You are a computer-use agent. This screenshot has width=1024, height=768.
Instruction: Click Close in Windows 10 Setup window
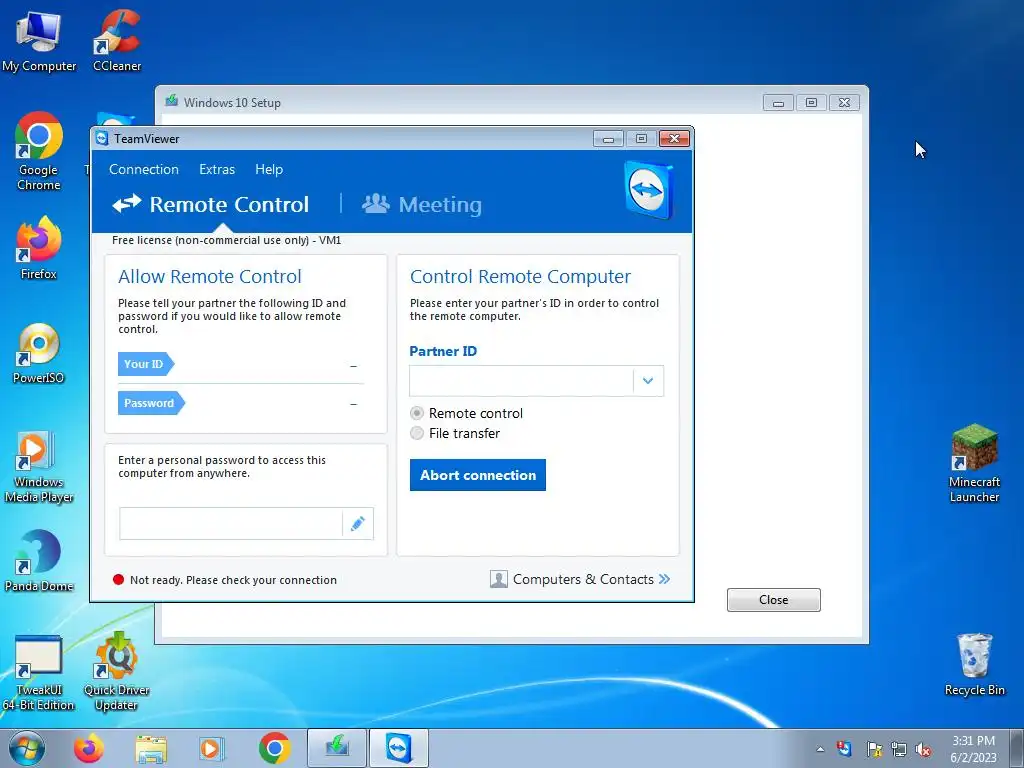[773, 600]
